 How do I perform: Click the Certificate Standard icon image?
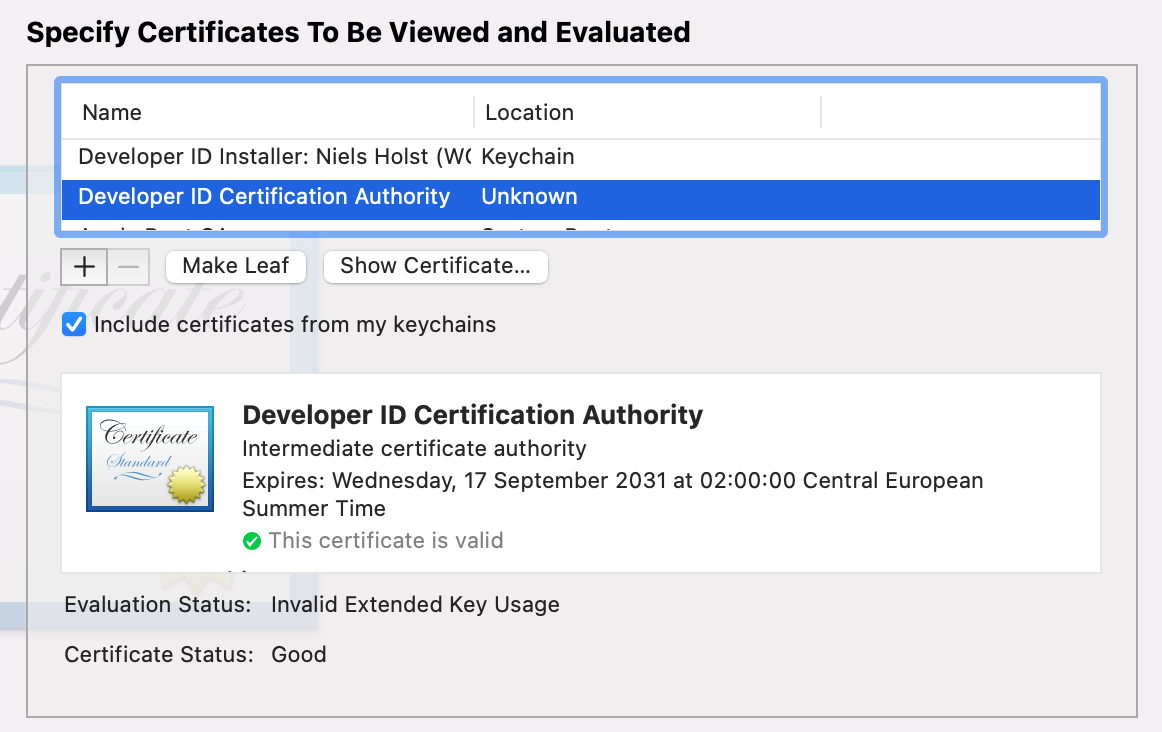coord(150,459)
